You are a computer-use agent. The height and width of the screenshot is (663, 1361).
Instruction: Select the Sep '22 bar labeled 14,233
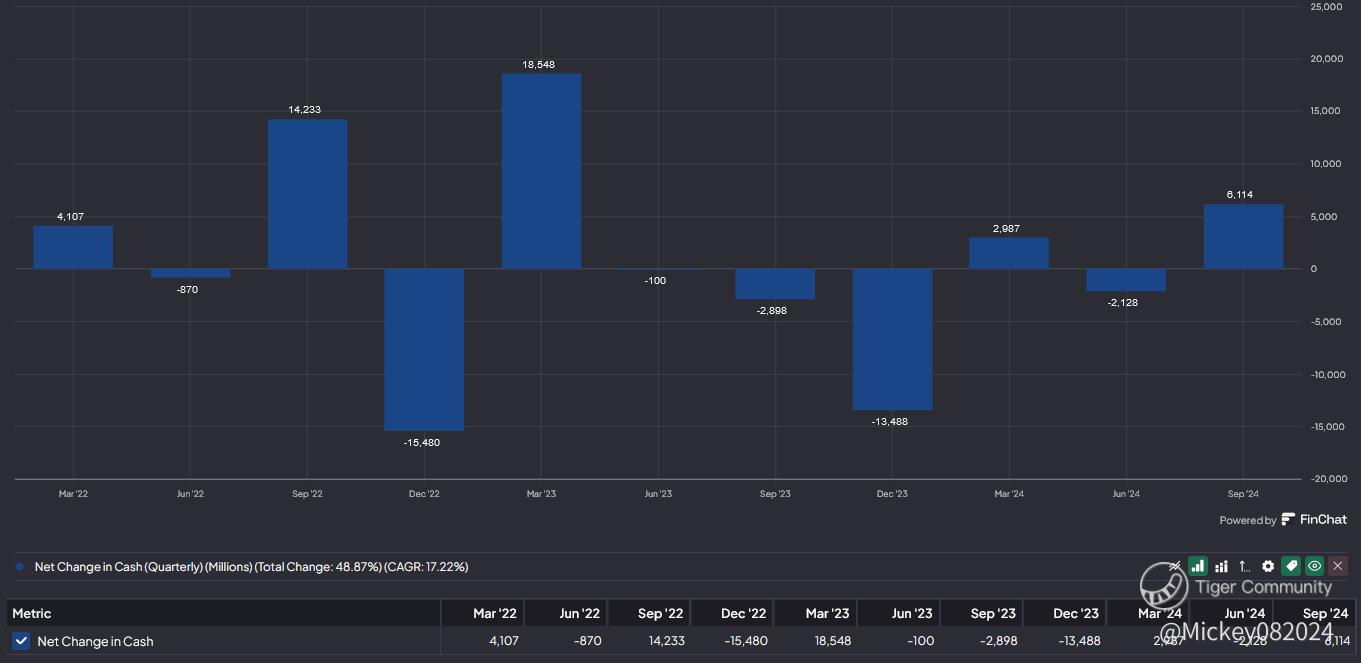(307, 193)
